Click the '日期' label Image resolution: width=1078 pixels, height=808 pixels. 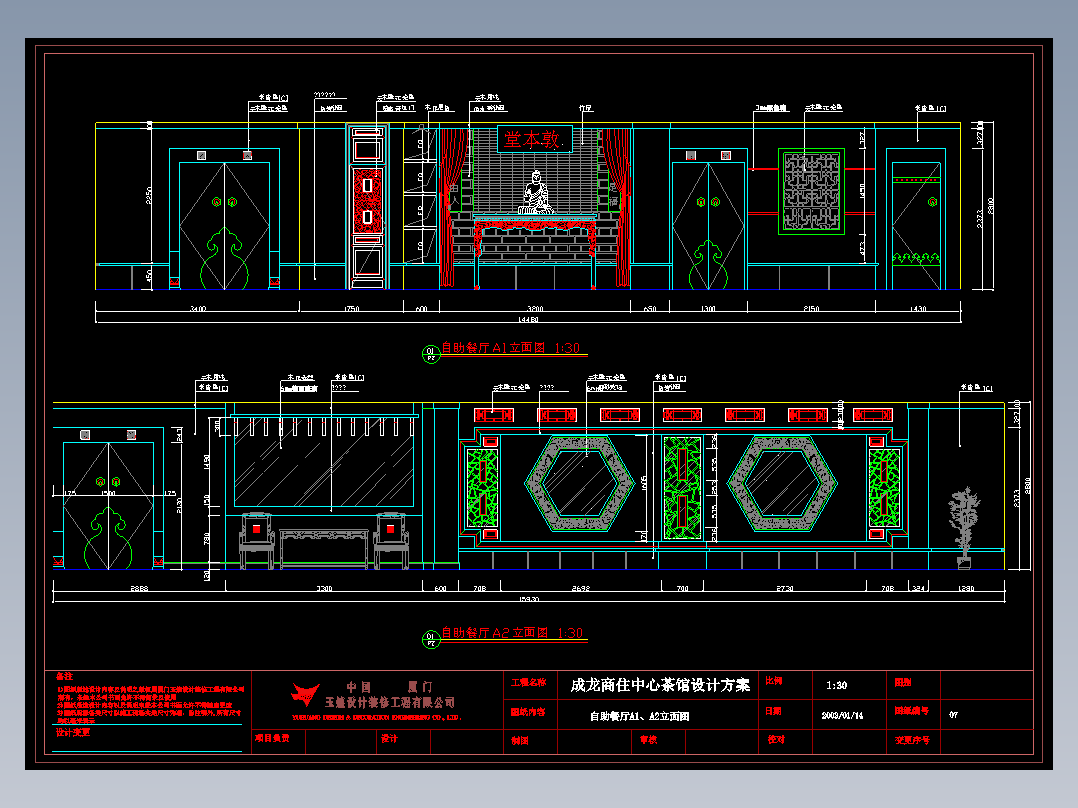pos(773,711)
